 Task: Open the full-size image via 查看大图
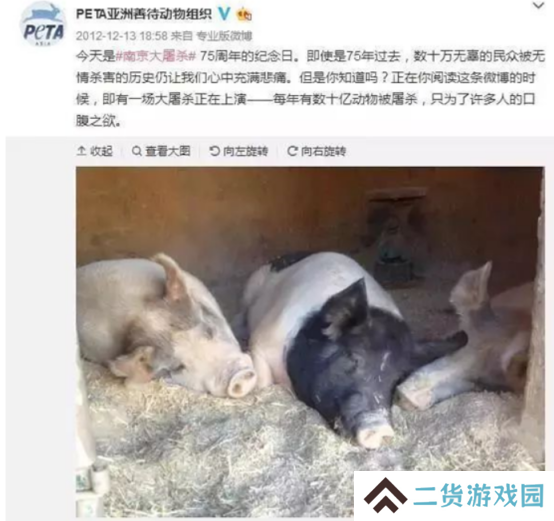(161, 151)
